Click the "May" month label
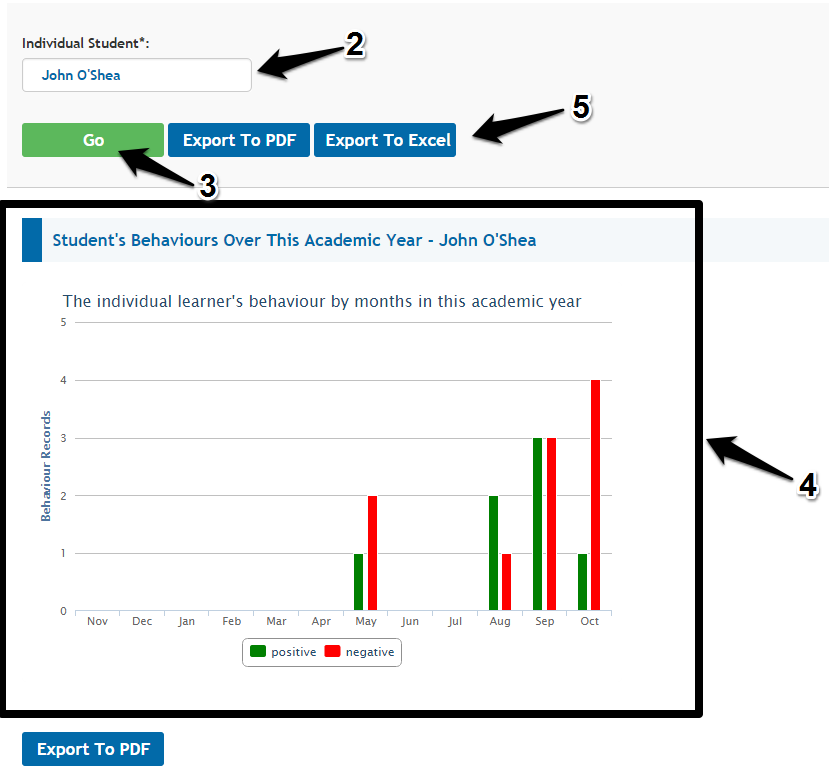The height and width of the screenshot is (774, 829). (366, 621)
